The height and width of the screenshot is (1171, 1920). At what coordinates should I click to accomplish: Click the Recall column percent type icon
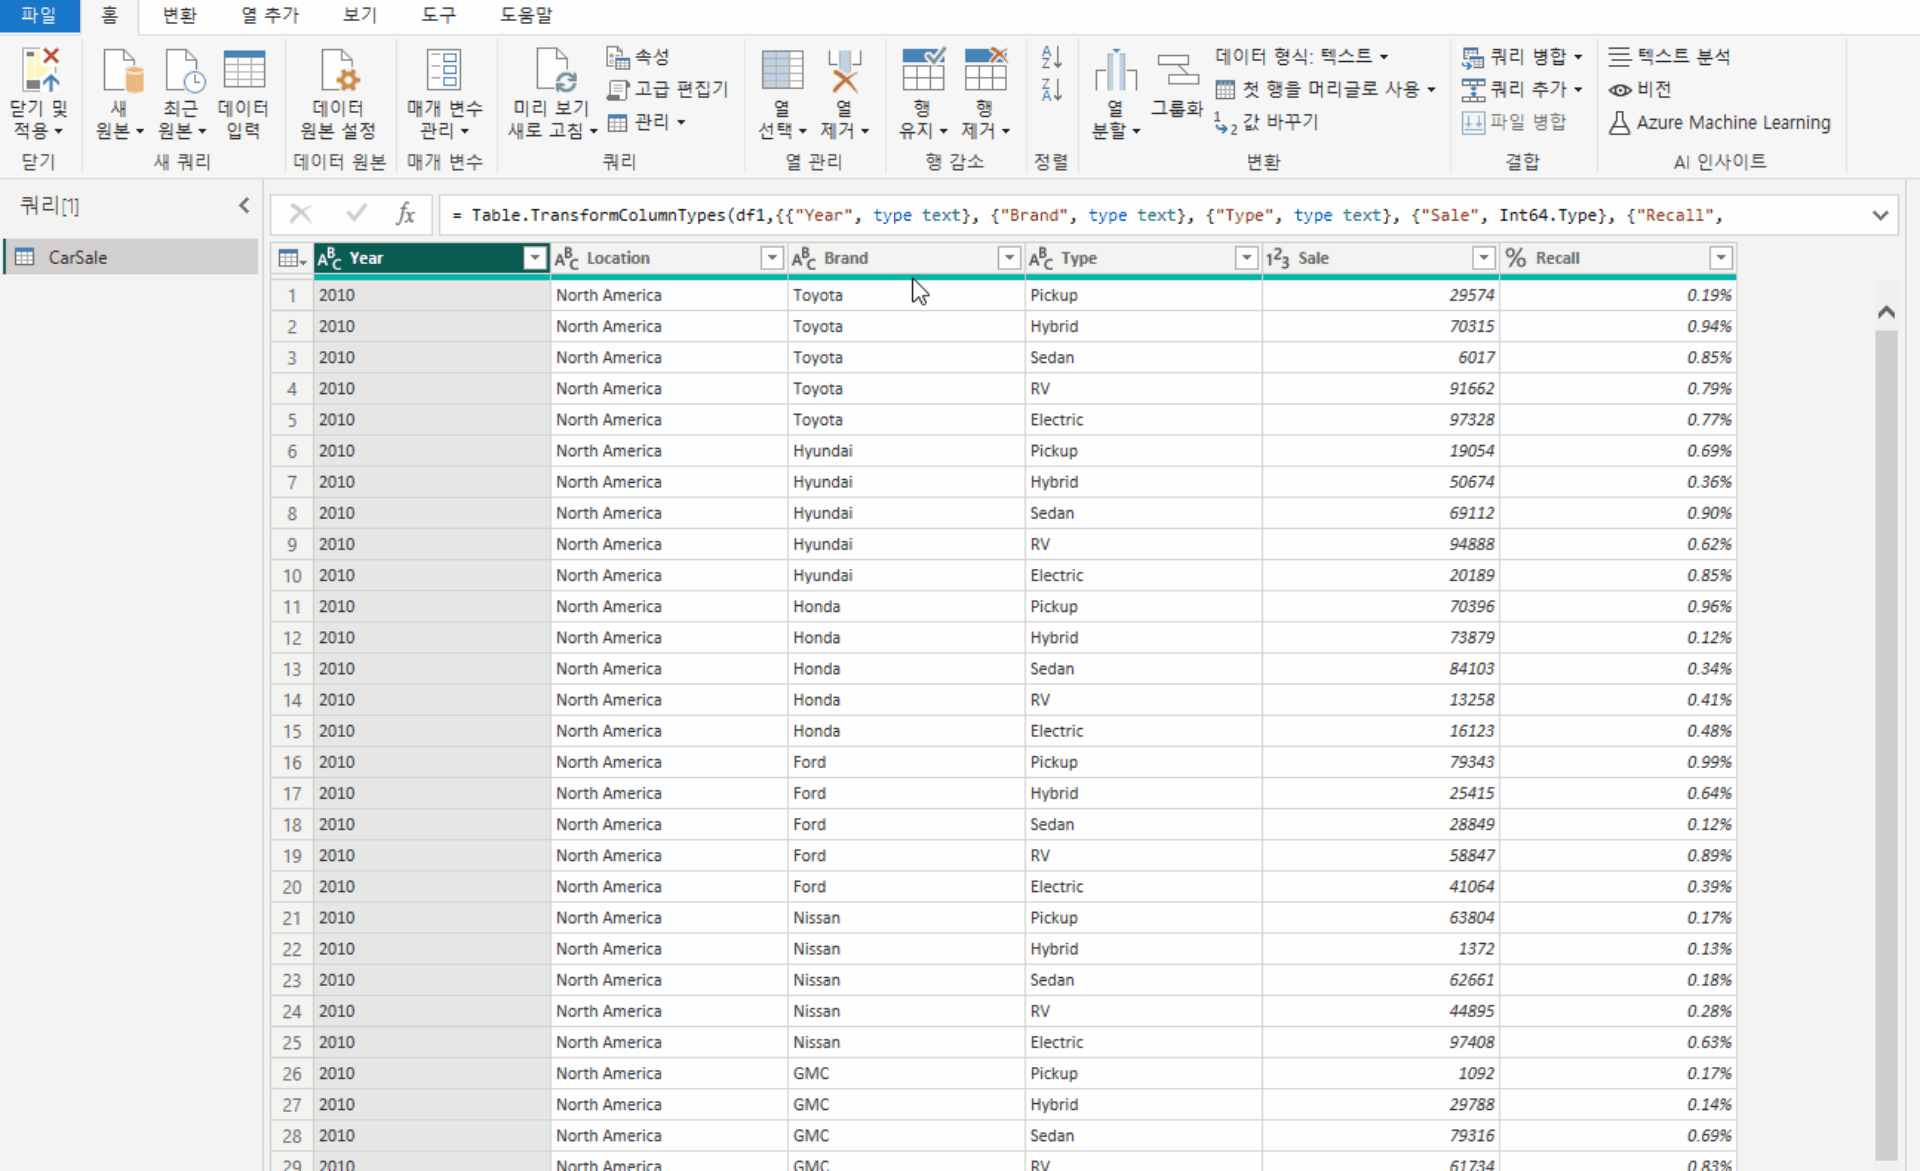click(x=1516, y=259)
